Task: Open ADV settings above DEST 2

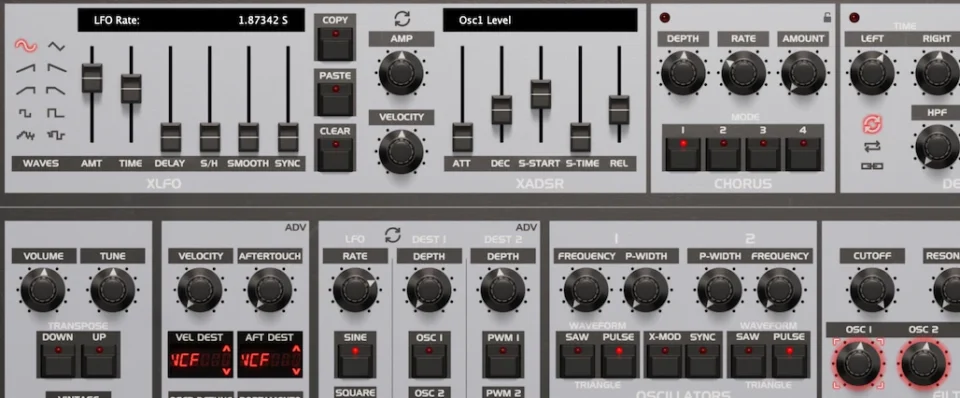Action: (527, 228)
